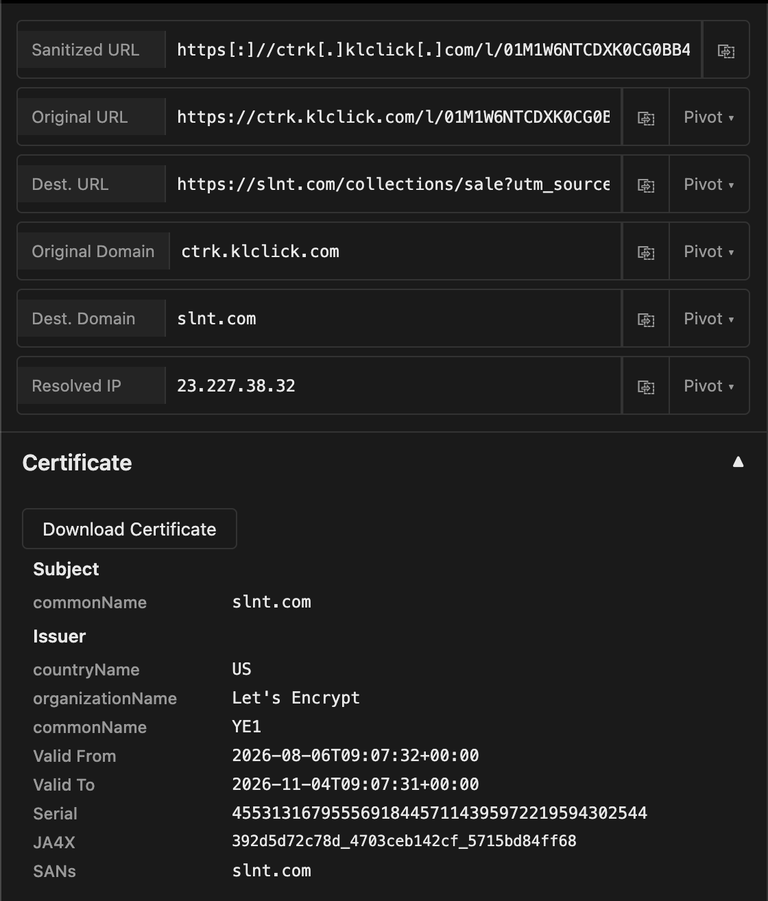
Task: Click the Dest. URL label
Action: [x=70, y=184]
